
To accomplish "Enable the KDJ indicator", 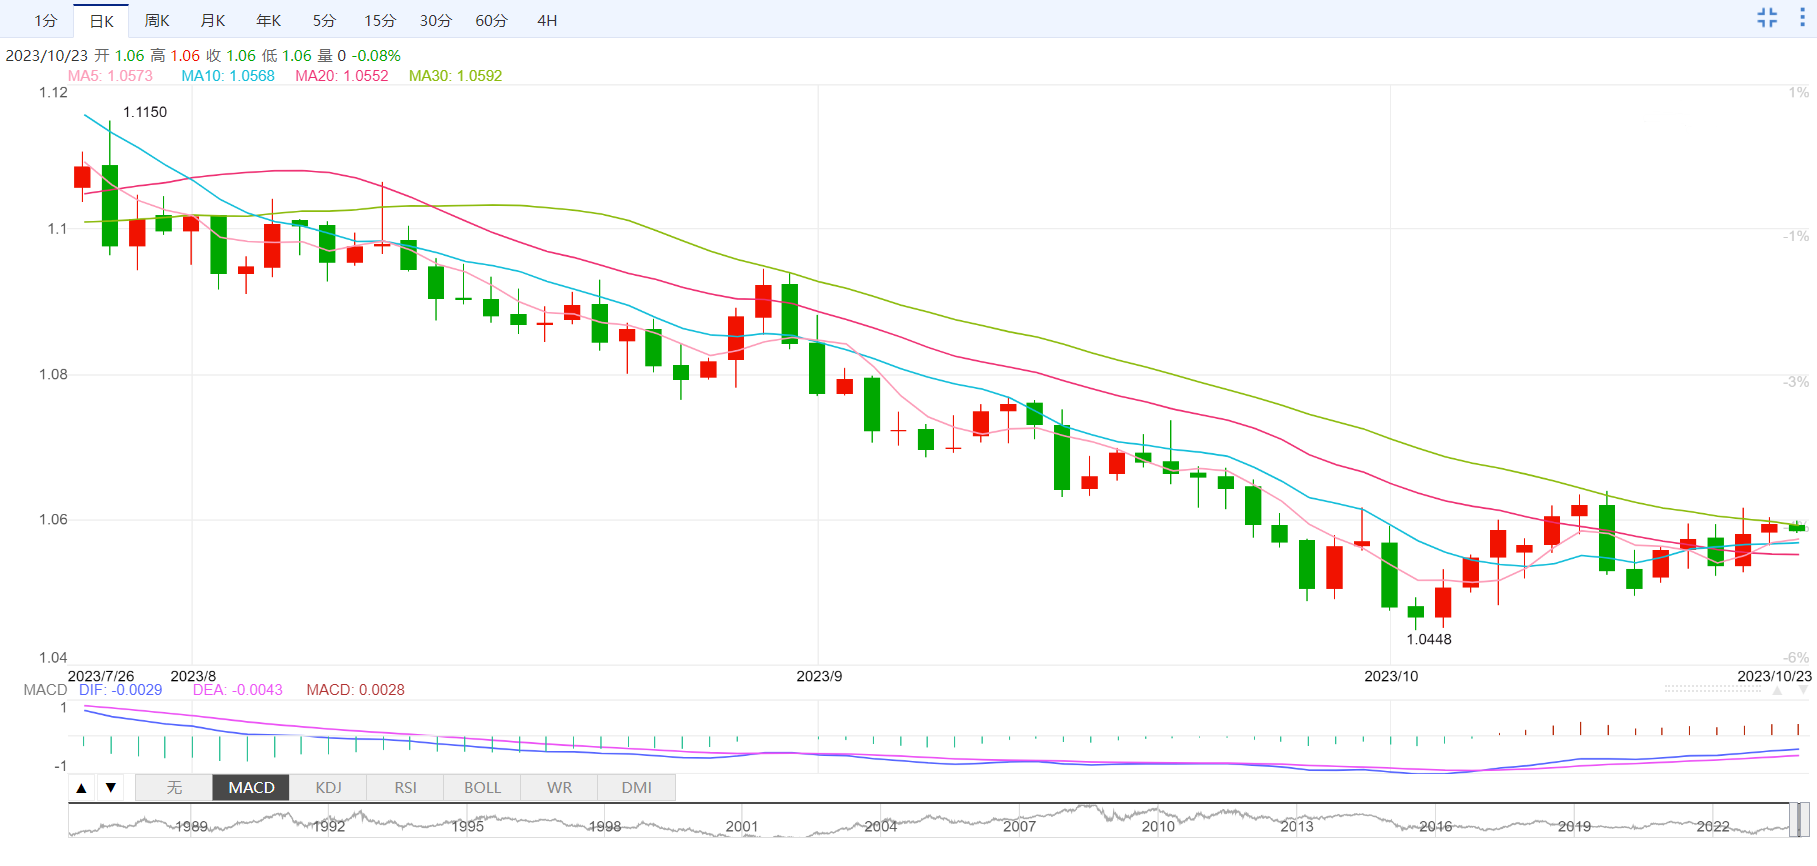I will (328, 788).
